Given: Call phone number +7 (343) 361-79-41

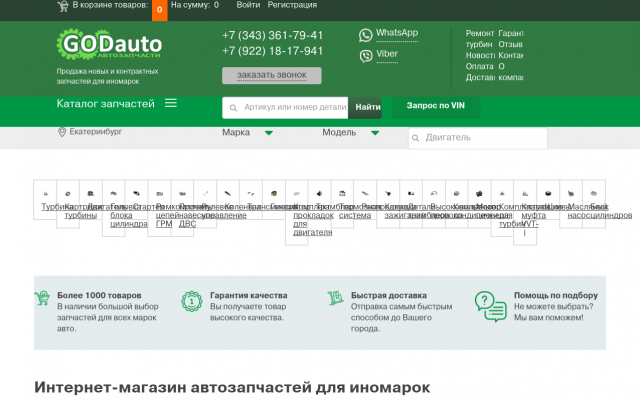Looking at the screenshot, I should point(273,36).
